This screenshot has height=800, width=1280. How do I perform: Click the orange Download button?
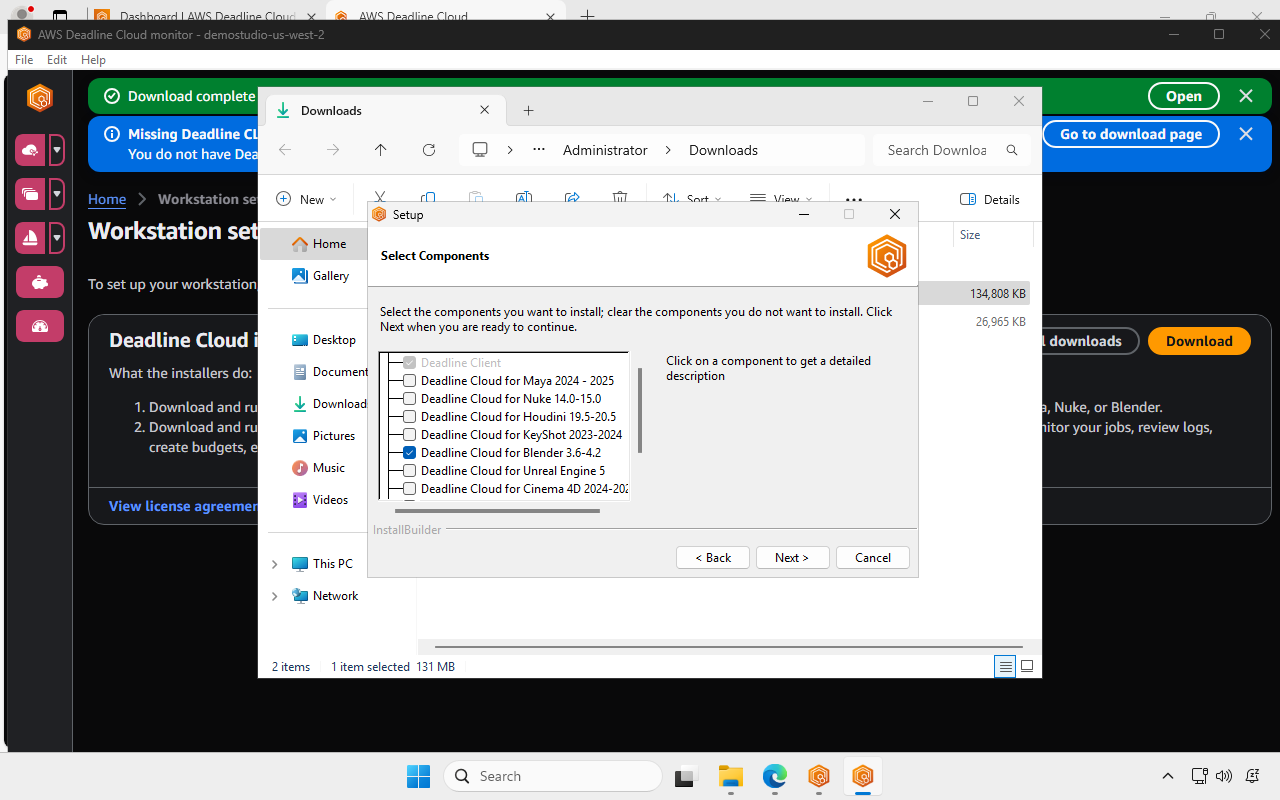click(x=1198, y=340)
